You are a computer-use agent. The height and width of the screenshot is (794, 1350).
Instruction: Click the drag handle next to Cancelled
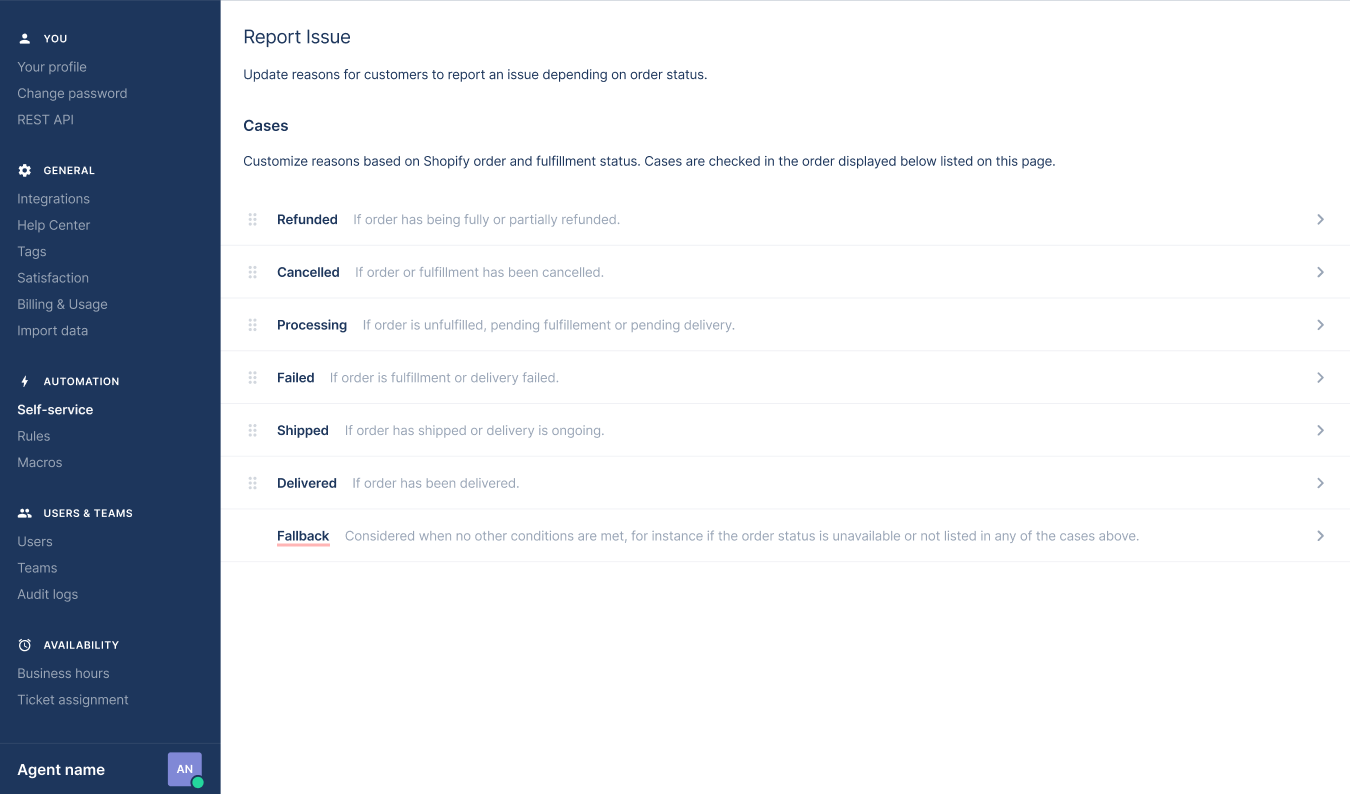253,272
